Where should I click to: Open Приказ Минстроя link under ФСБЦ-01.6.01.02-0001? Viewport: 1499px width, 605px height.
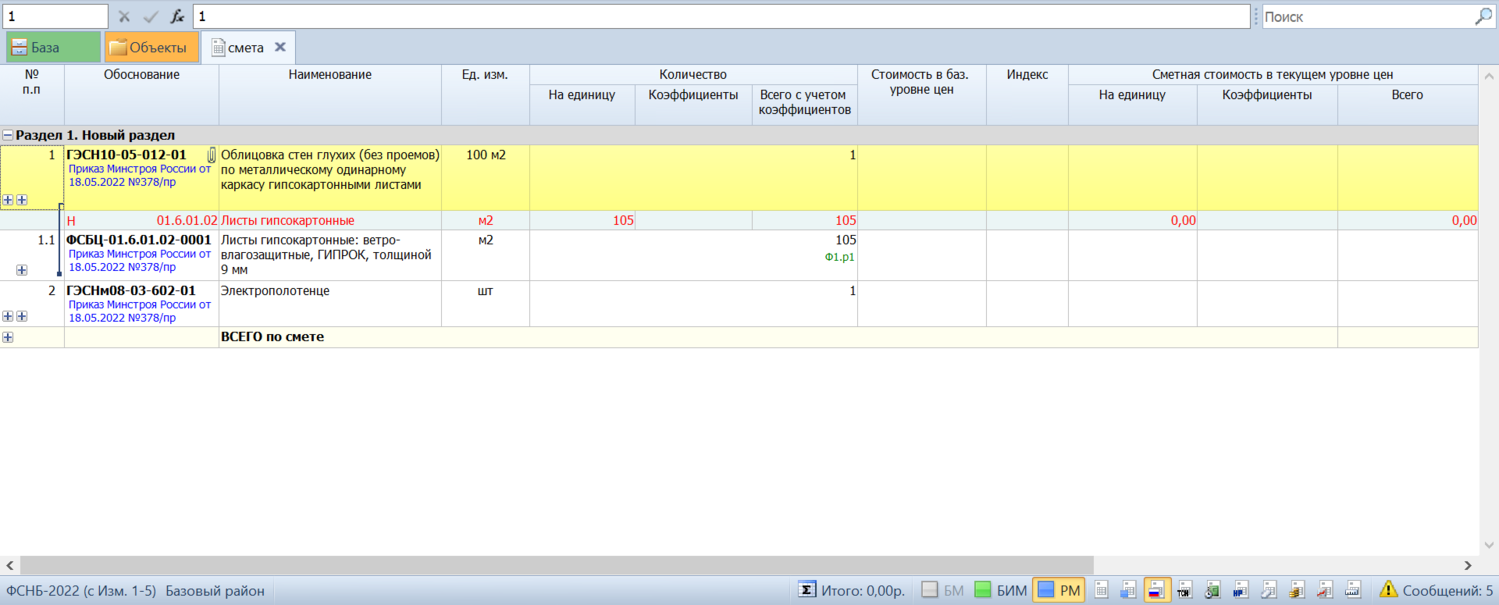pos(140,260)
